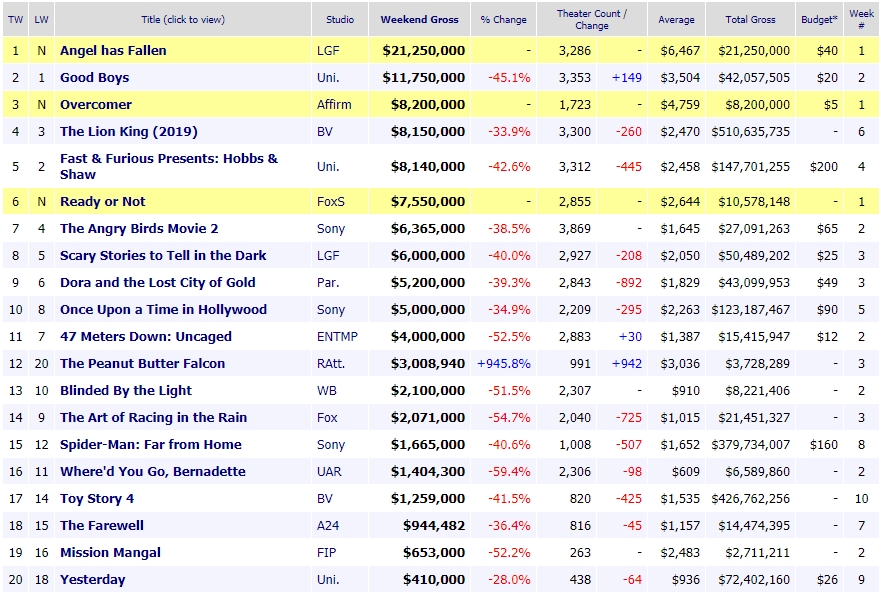Screen dimensions: 881x593
Task: Open the Yesterday movie link
Action: (x=93, y=579)
